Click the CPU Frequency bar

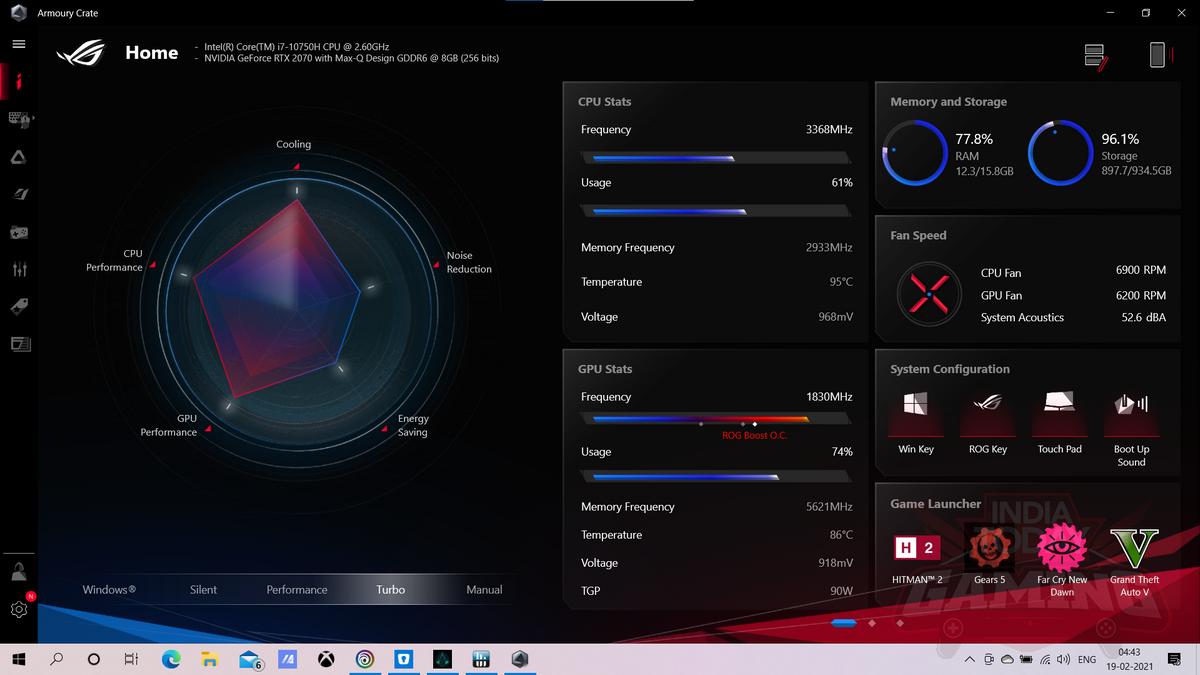pos(716,158)
